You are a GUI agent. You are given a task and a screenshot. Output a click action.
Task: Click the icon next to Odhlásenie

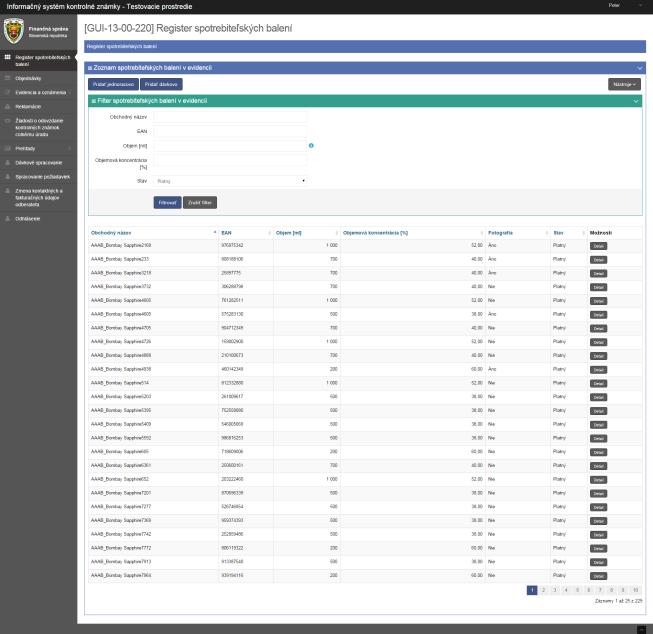(7, 218)
